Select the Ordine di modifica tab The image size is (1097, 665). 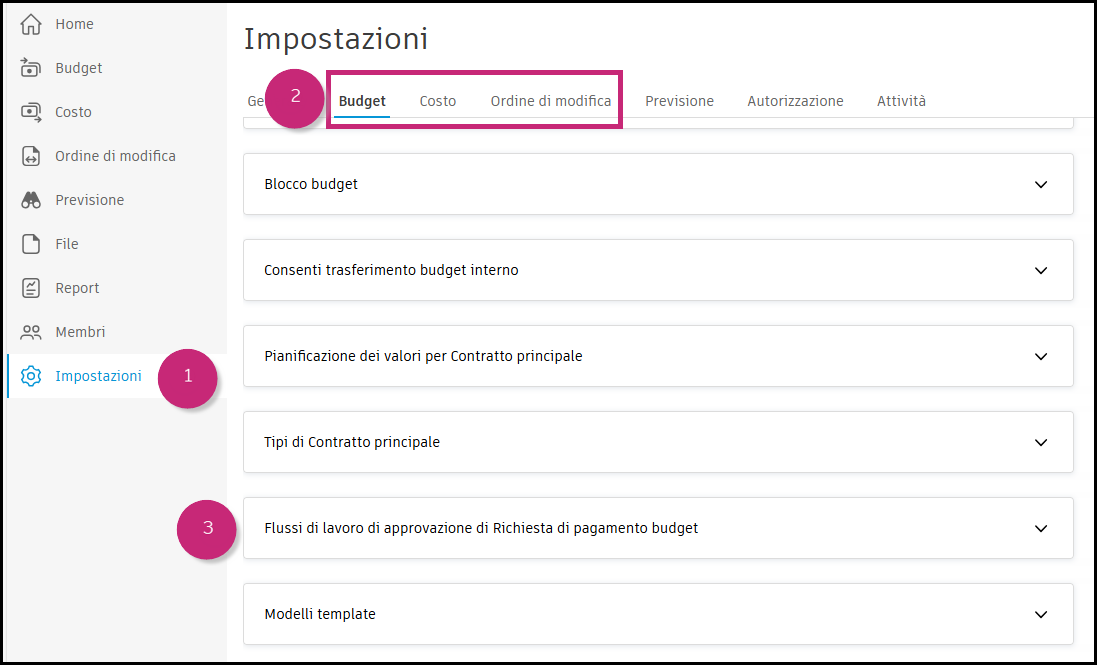[550, 100]
